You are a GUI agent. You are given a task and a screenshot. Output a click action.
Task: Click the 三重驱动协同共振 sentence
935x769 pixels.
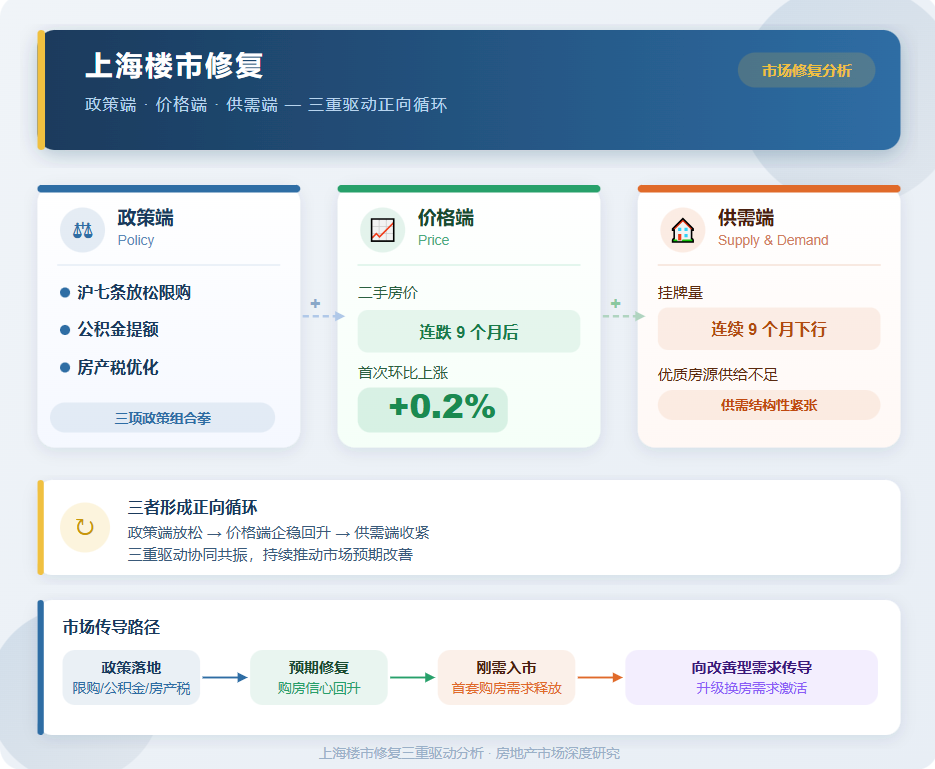[270, 554]
